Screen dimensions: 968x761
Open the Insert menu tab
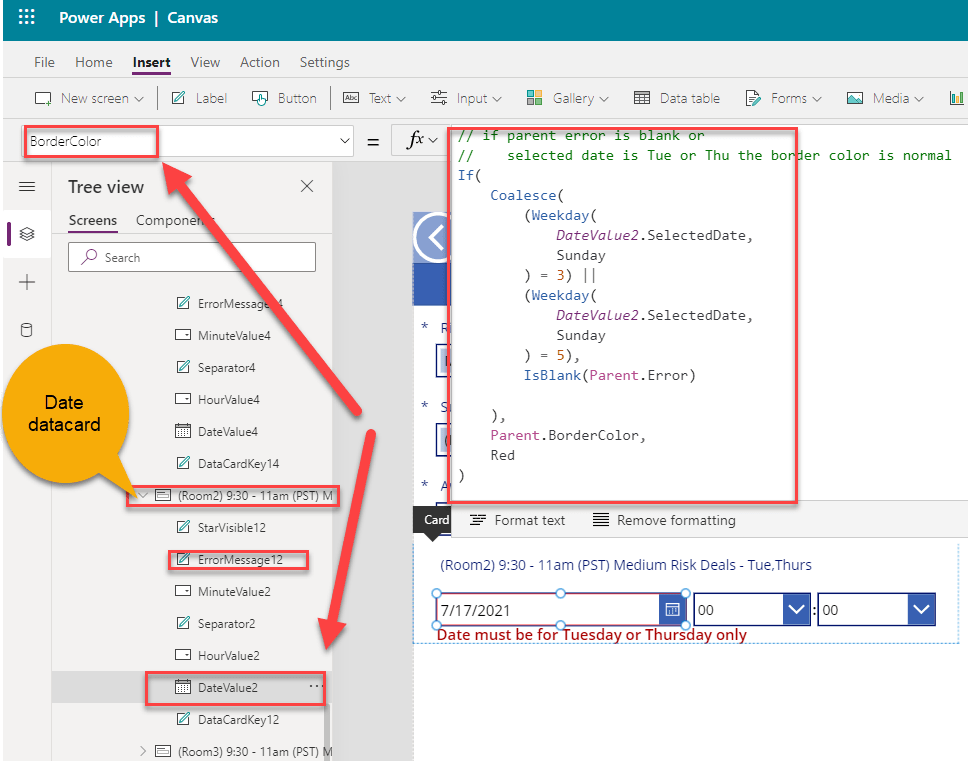pyautogui.click(x=151, y=62)
